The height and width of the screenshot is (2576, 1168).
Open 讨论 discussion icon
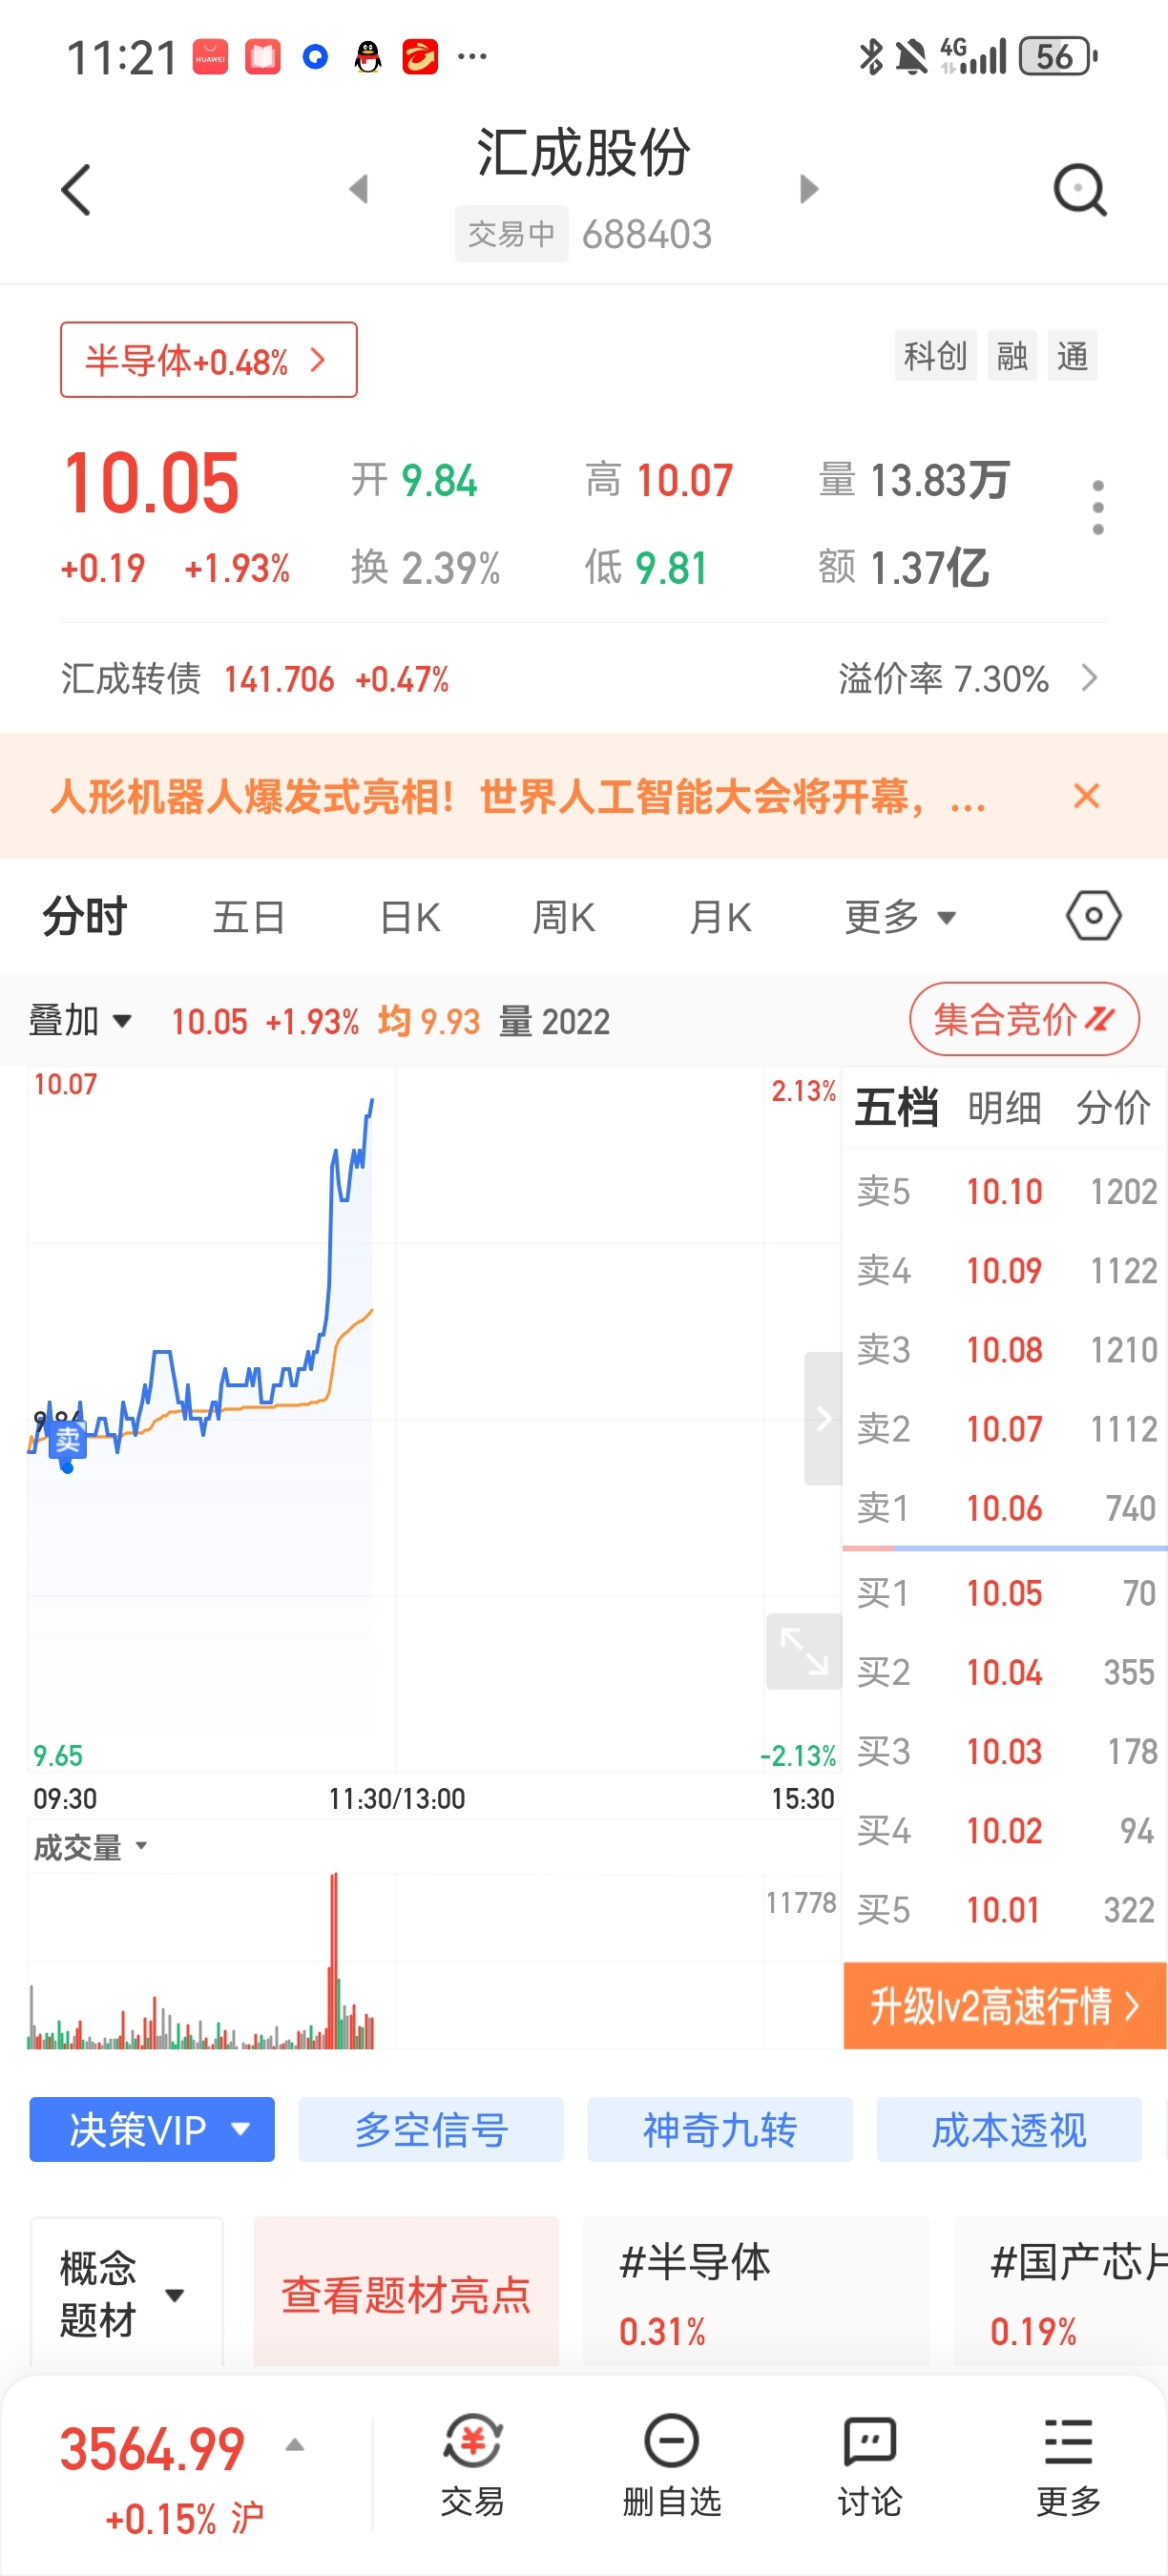coord(869,2464)
